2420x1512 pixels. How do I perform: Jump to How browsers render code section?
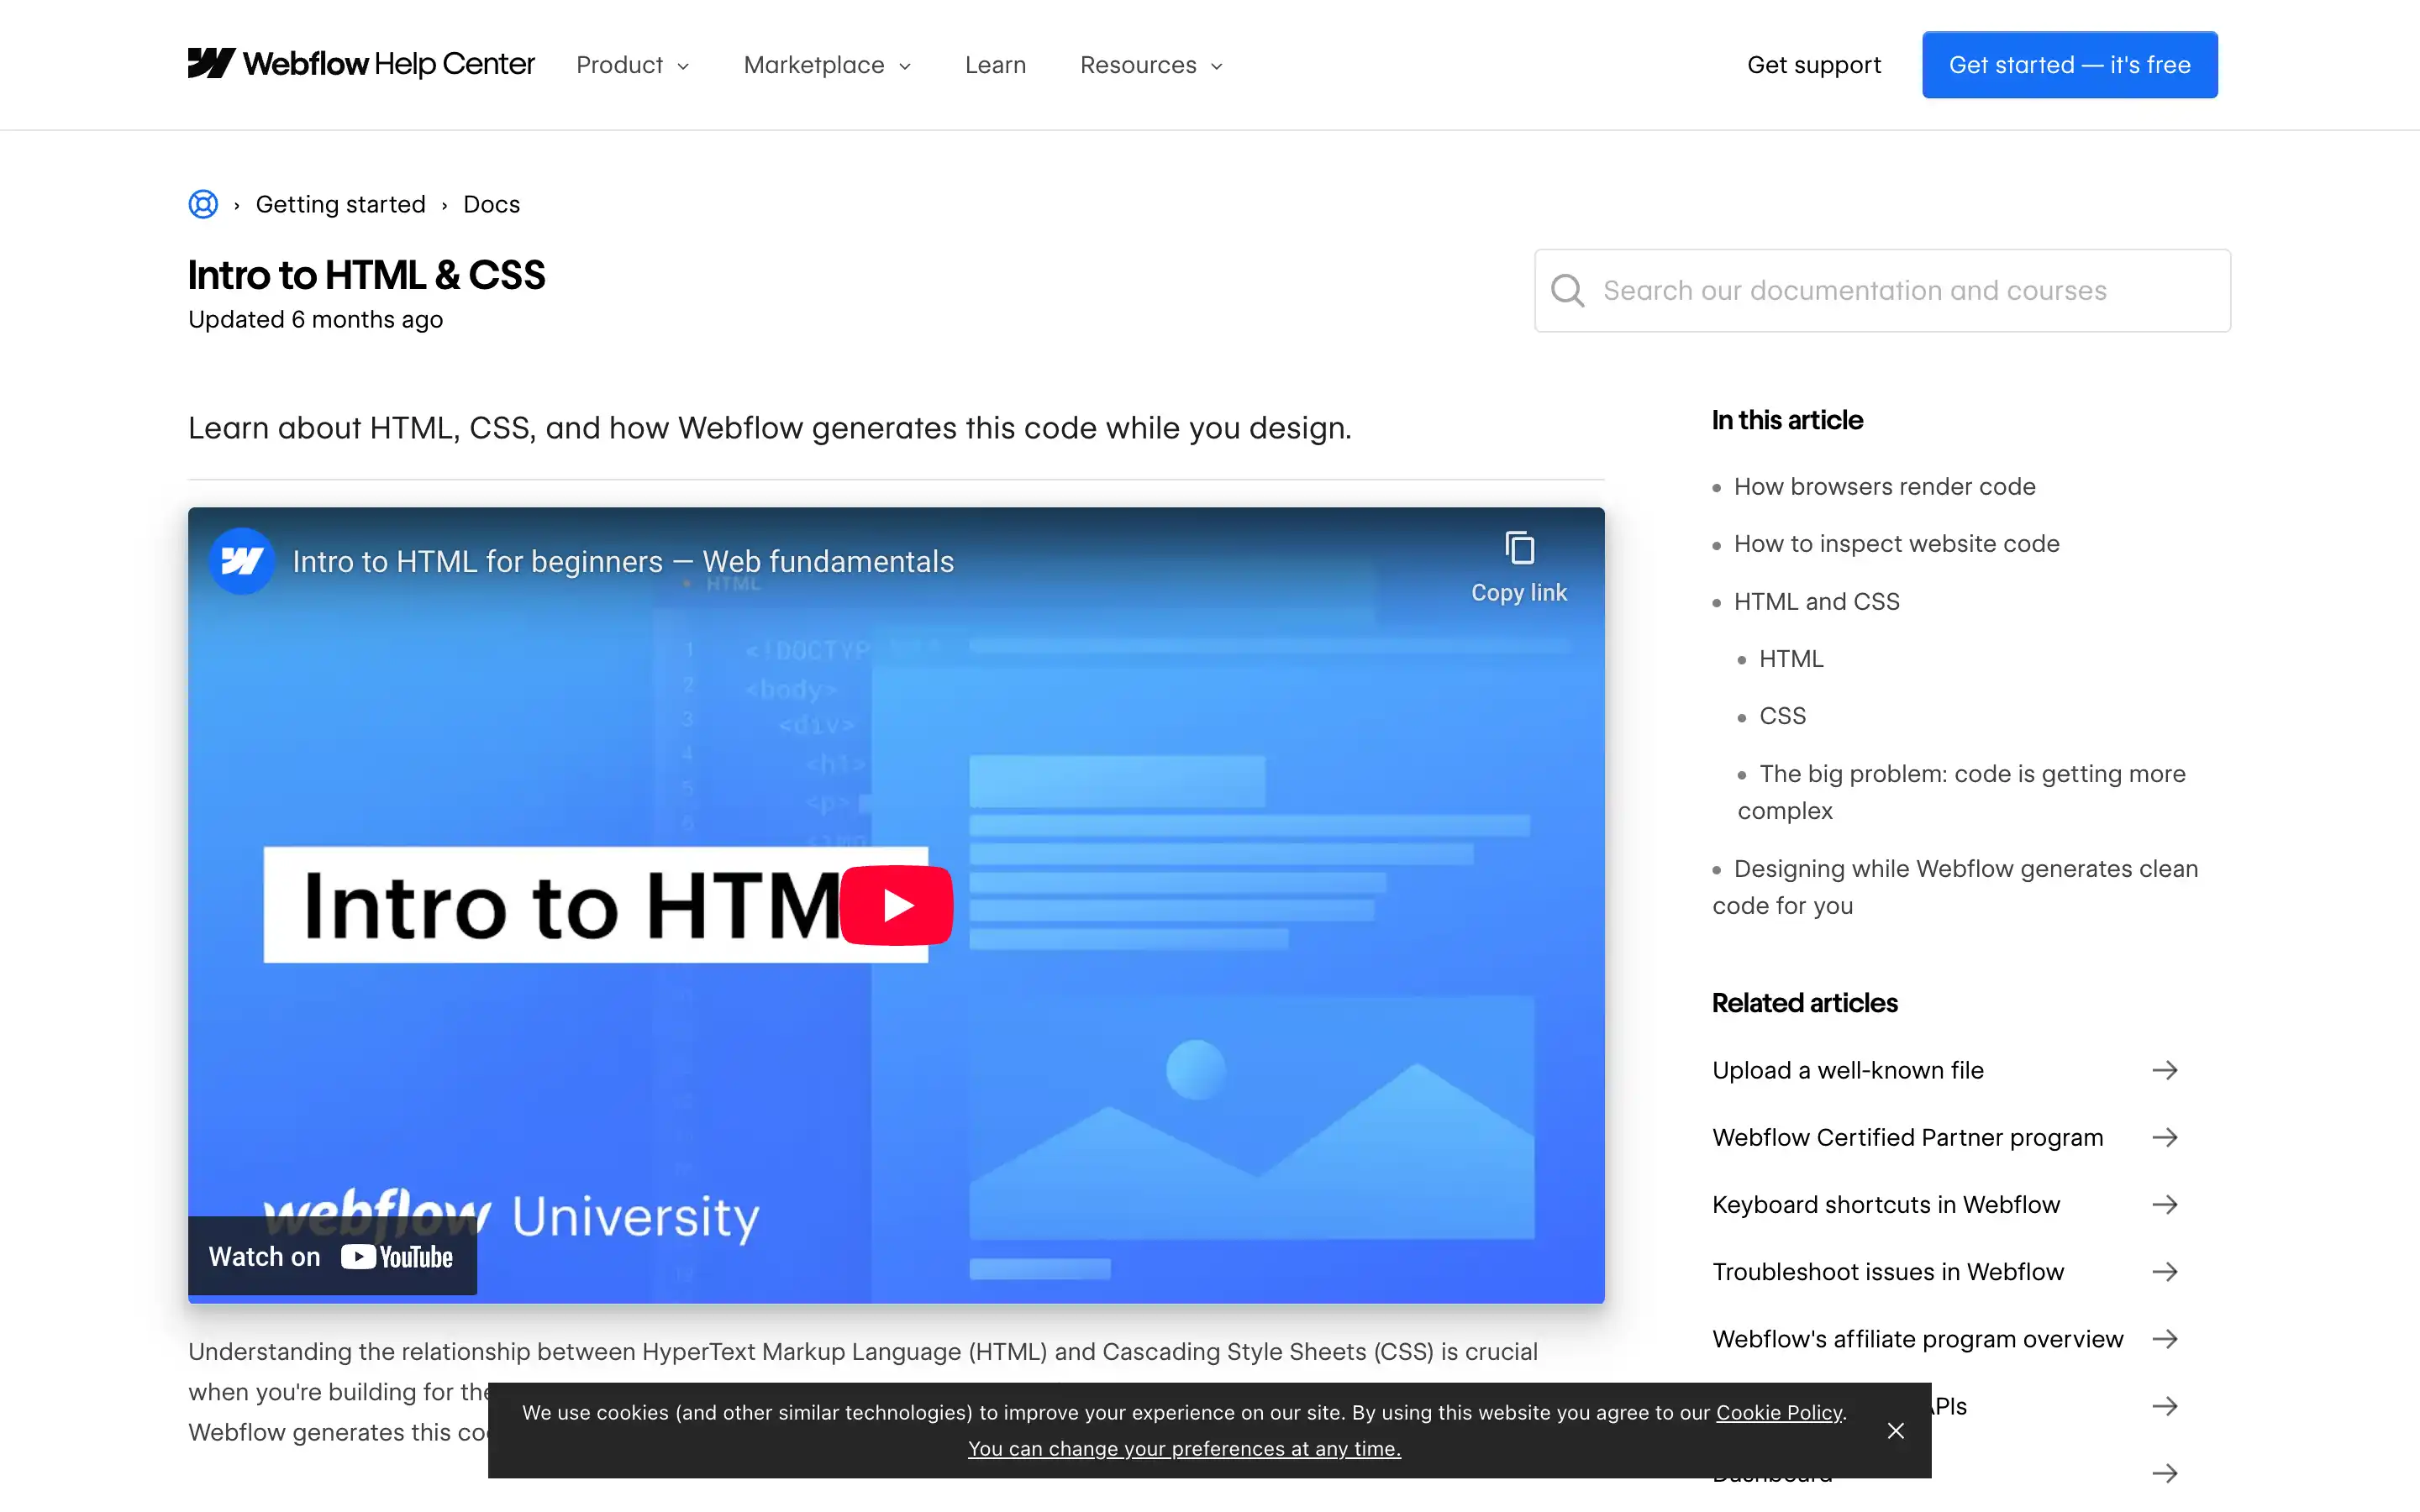1884,487
